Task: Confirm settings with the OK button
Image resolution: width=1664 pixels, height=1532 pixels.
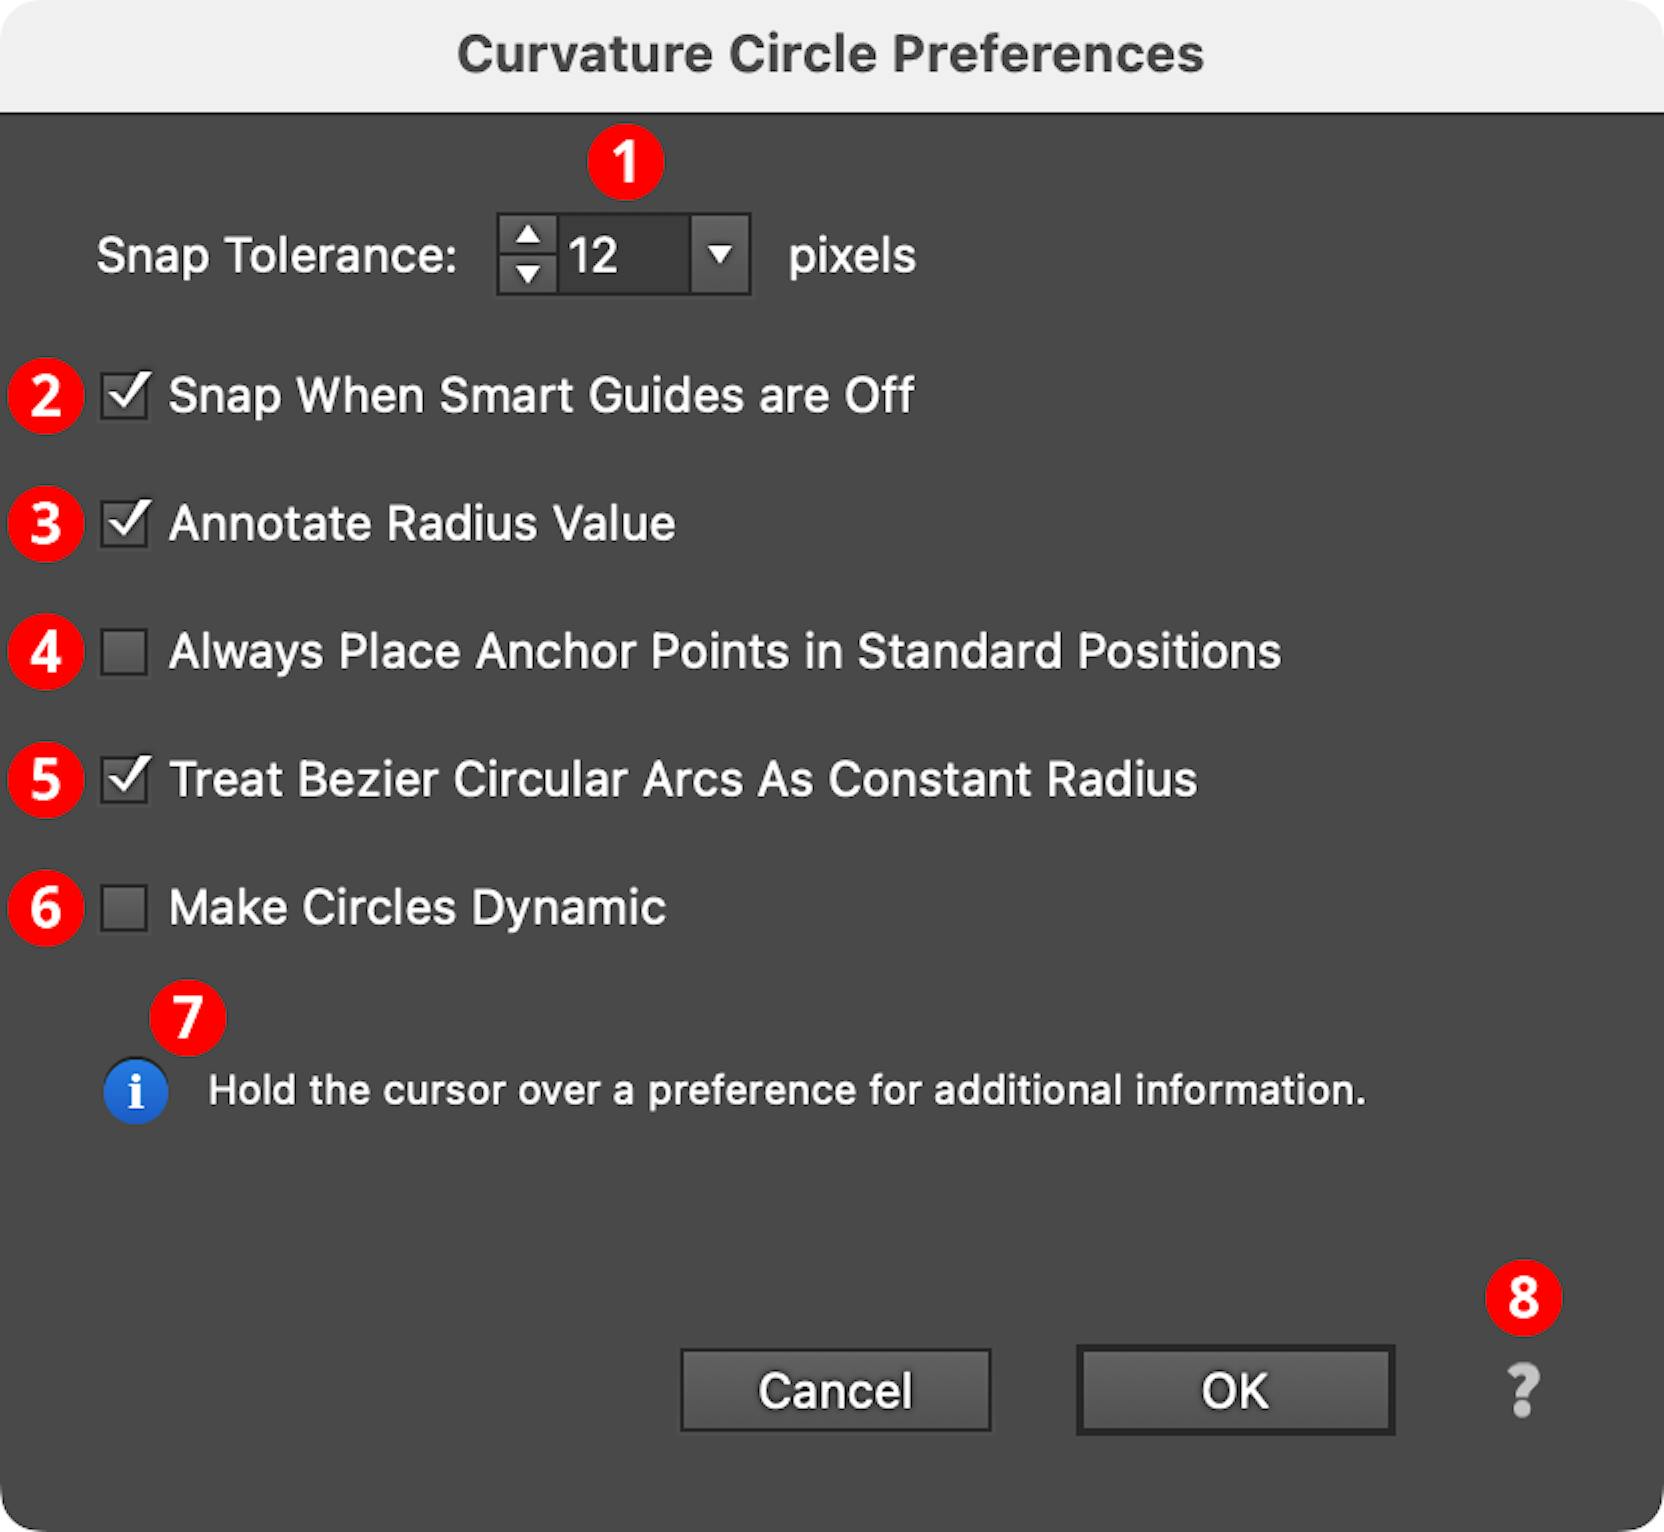Action: click(x=1235, y=1390)
